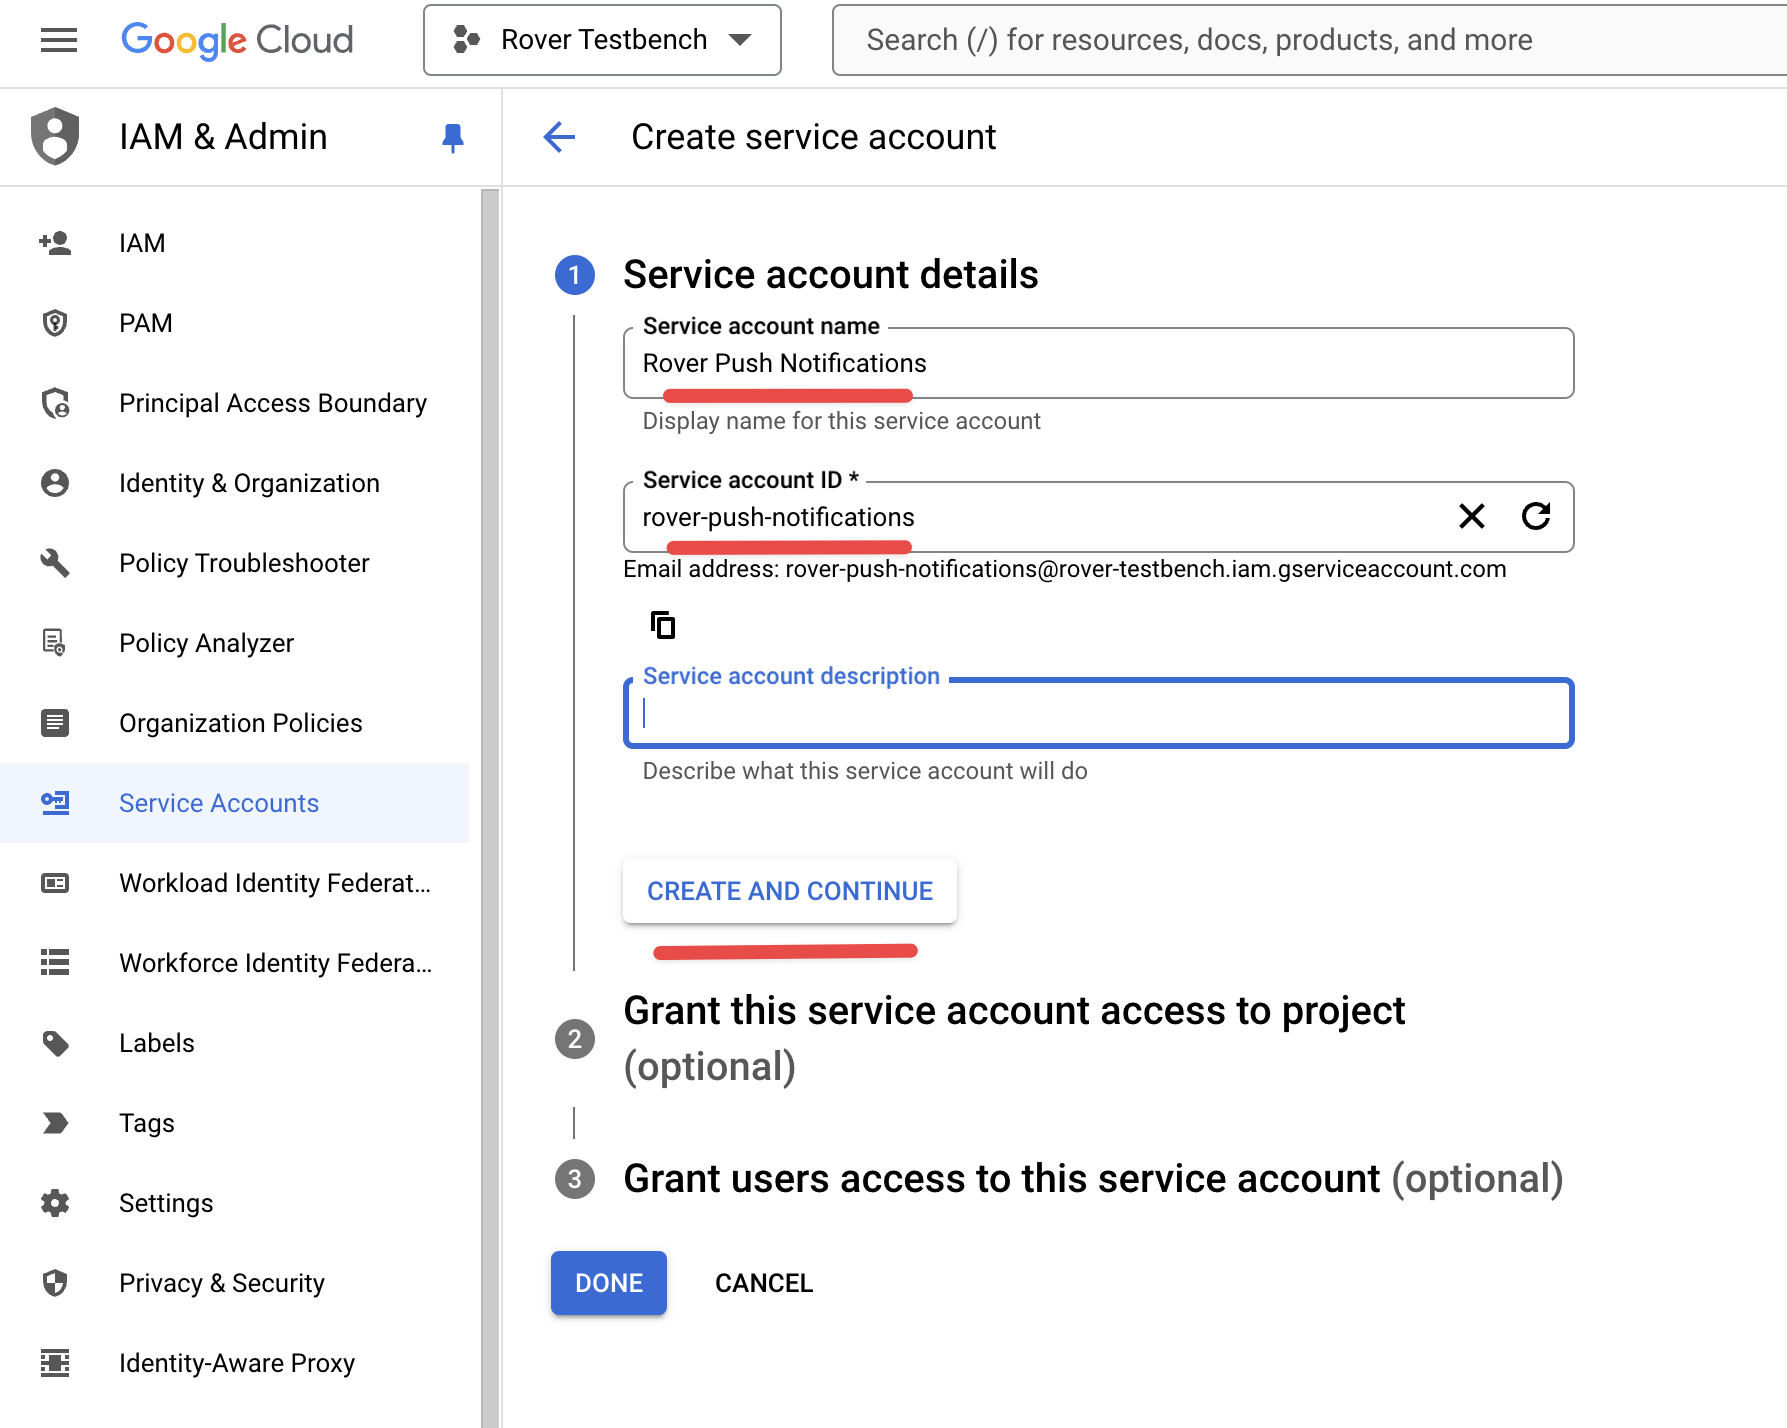Select Service Accounts in sidebar

[x=234, y=803]
